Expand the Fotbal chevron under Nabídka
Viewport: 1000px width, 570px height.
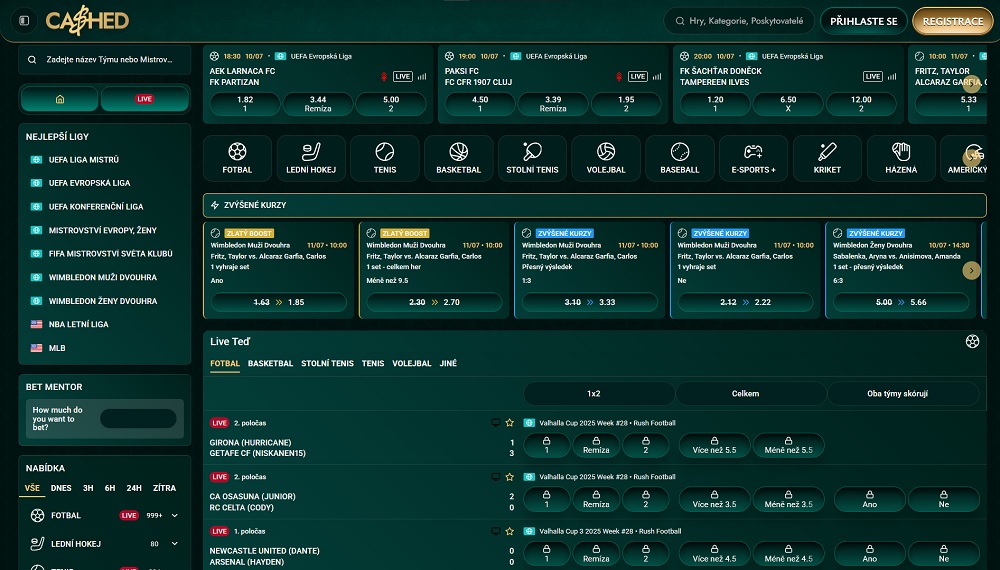point(175,516)
